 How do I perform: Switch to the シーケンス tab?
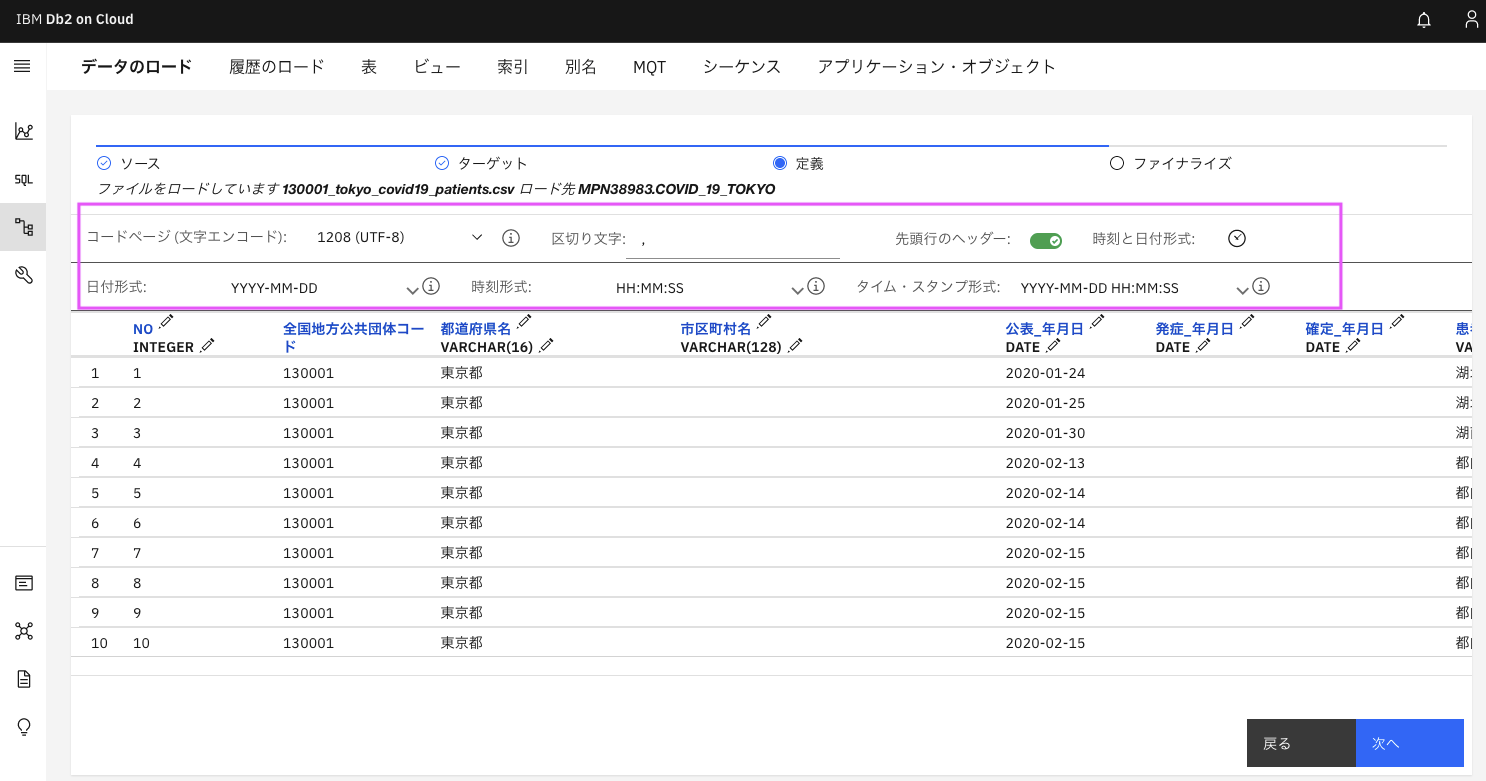tap(742, 67)
